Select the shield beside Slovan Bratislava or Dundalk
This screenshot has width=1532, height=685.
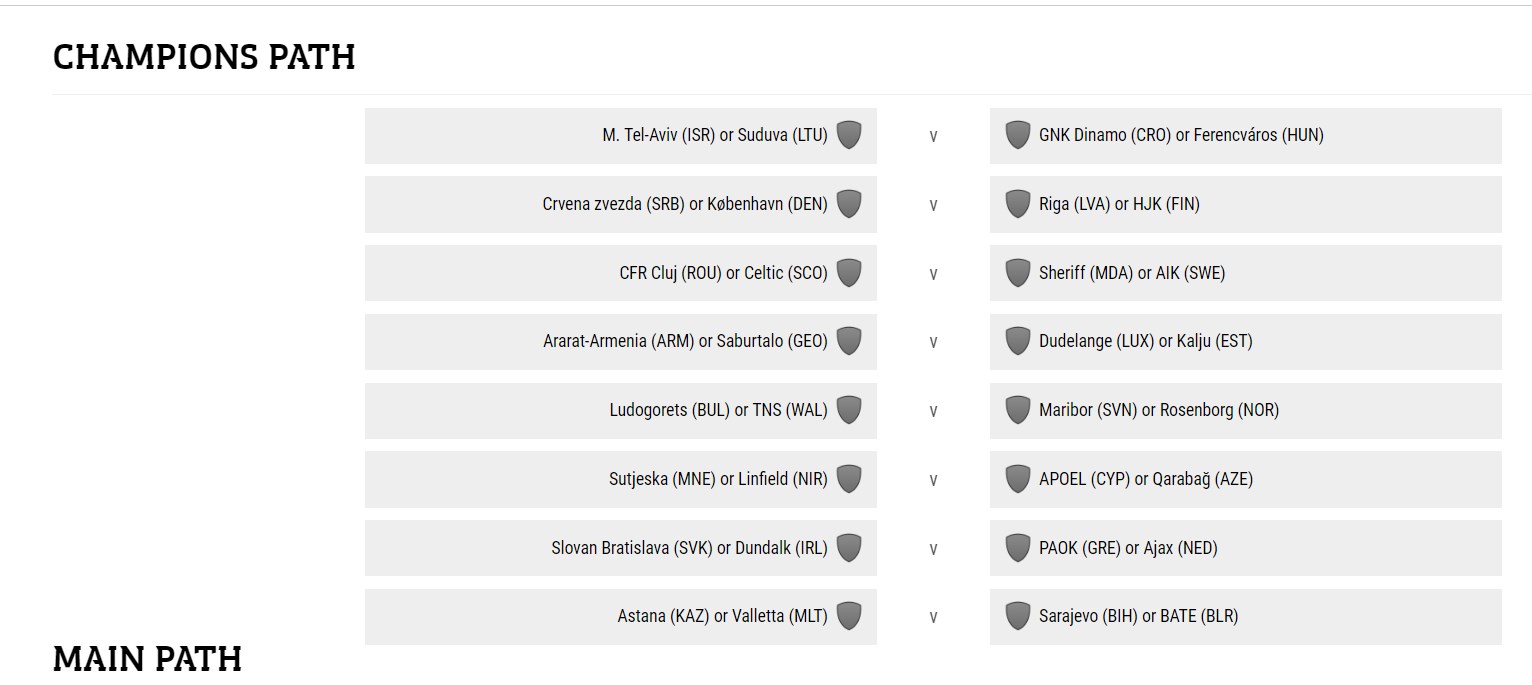[849, 548]
